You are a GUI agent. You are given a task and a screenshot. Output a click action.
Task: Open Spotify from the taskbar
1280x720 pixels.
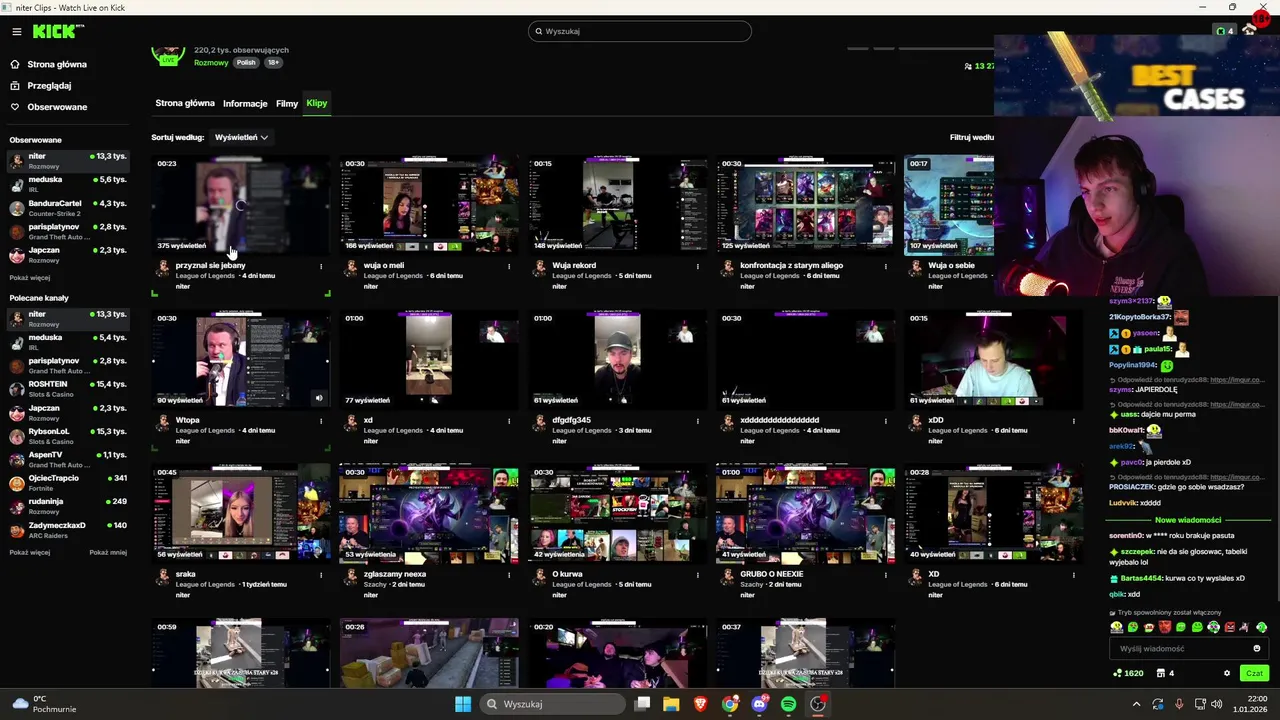[789, 704]
